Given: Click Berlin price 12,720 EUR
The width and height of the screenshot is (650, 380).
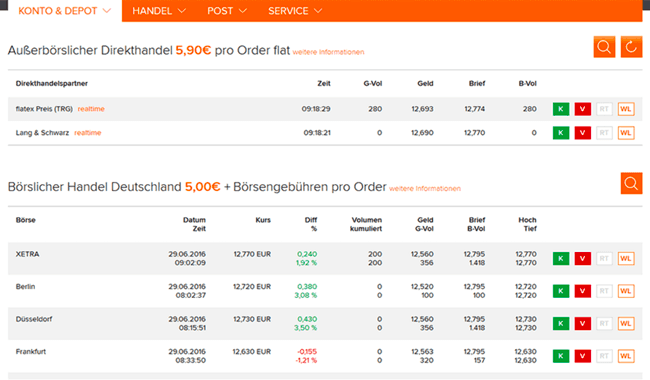Looking at the screenshot, I should coord(252,287).
